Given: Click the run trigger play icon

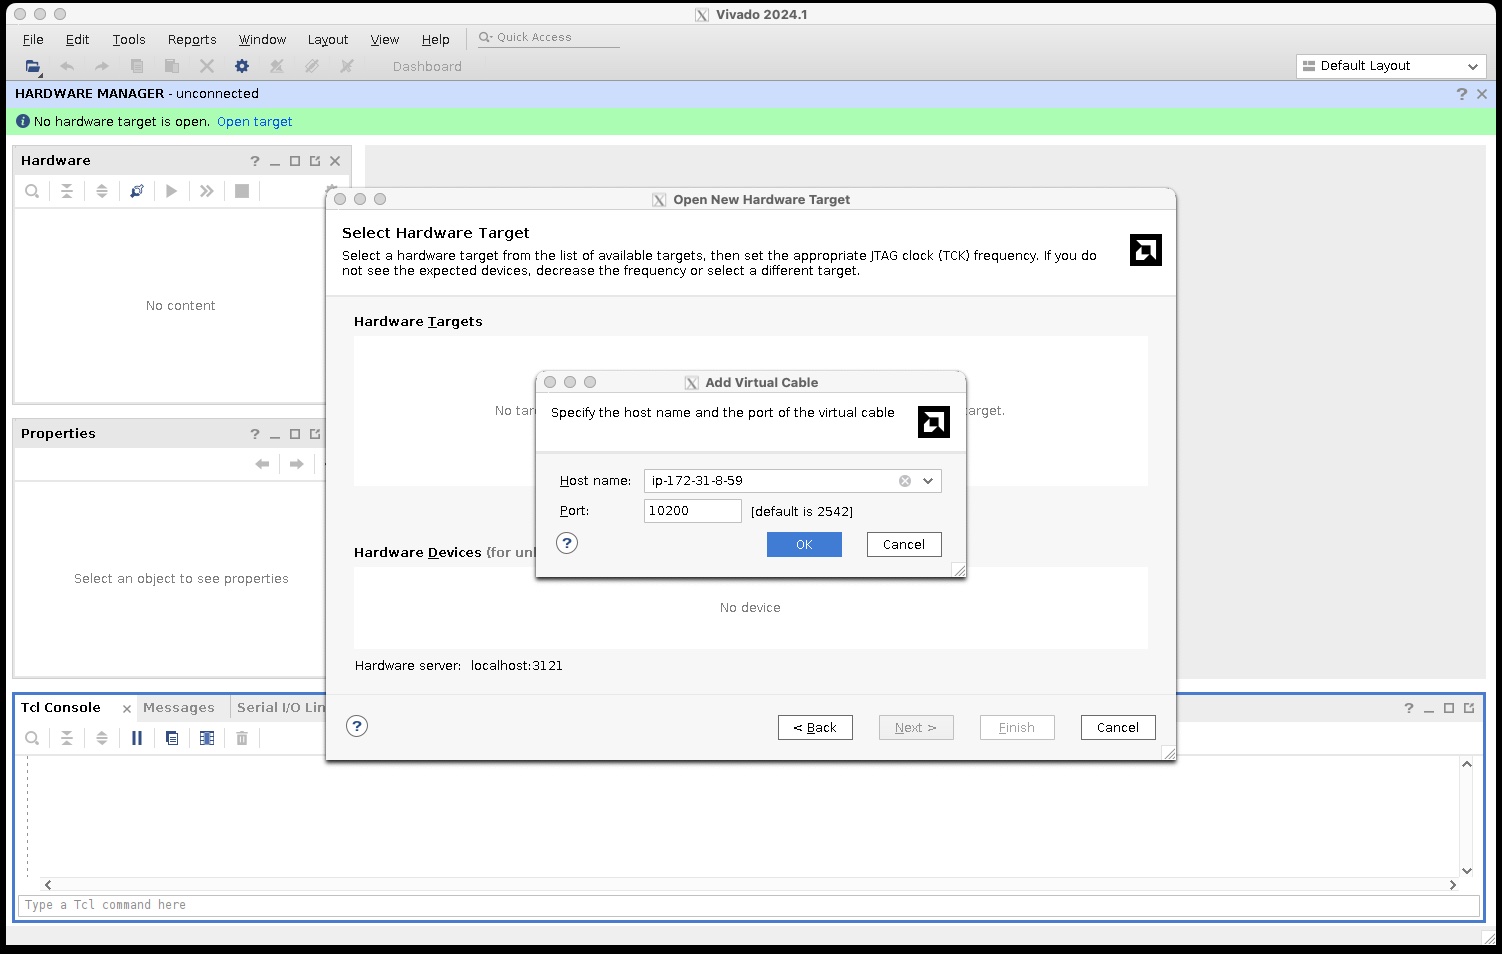Looking at the screenshot, I should [x=172, y=191].
